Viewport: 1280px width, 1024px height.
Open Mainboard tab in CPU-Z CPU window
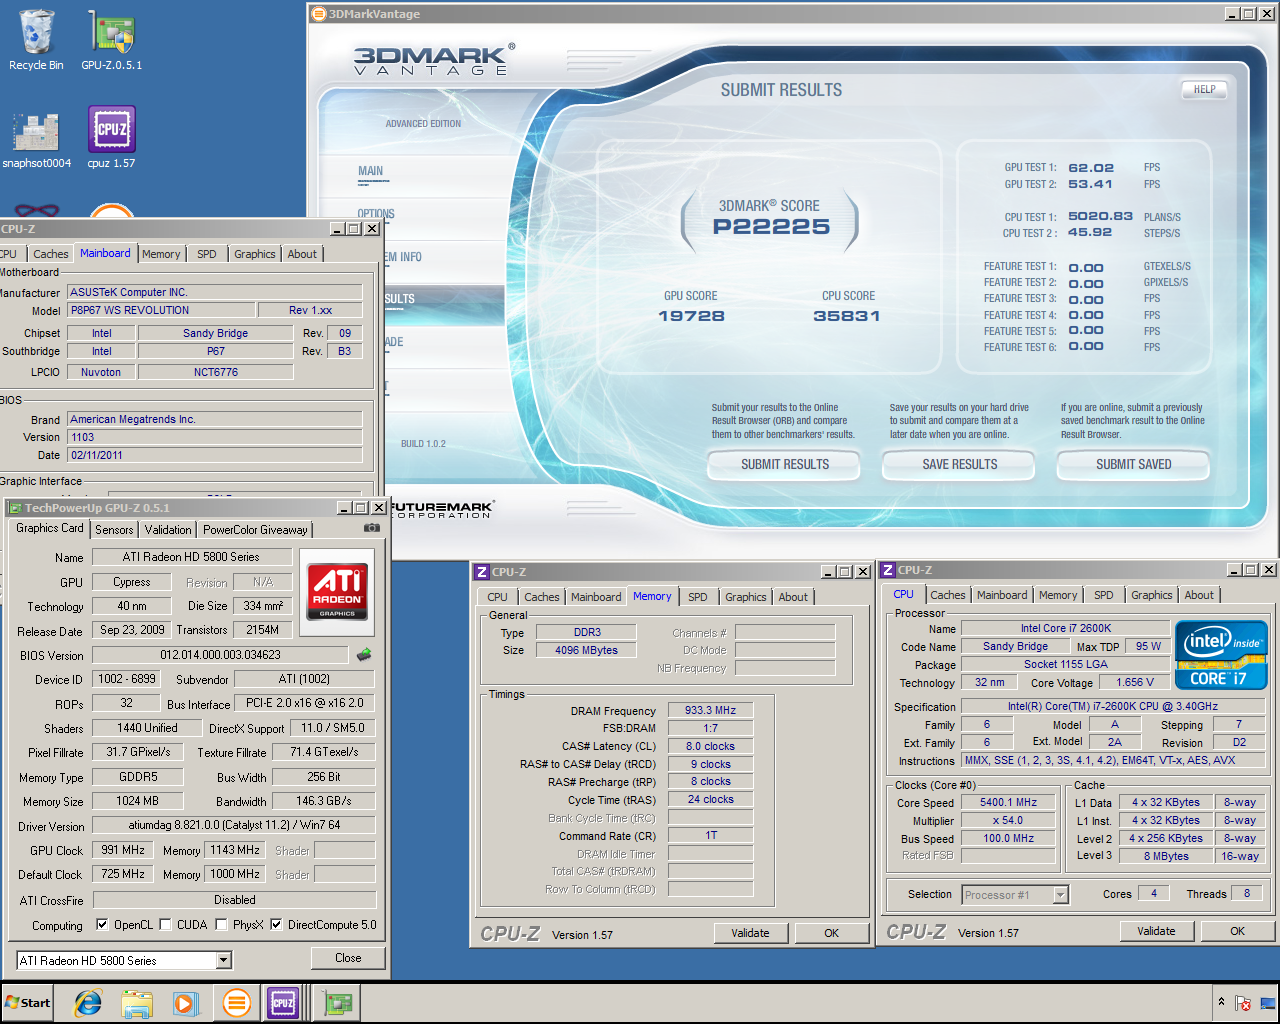[1002, 595]
